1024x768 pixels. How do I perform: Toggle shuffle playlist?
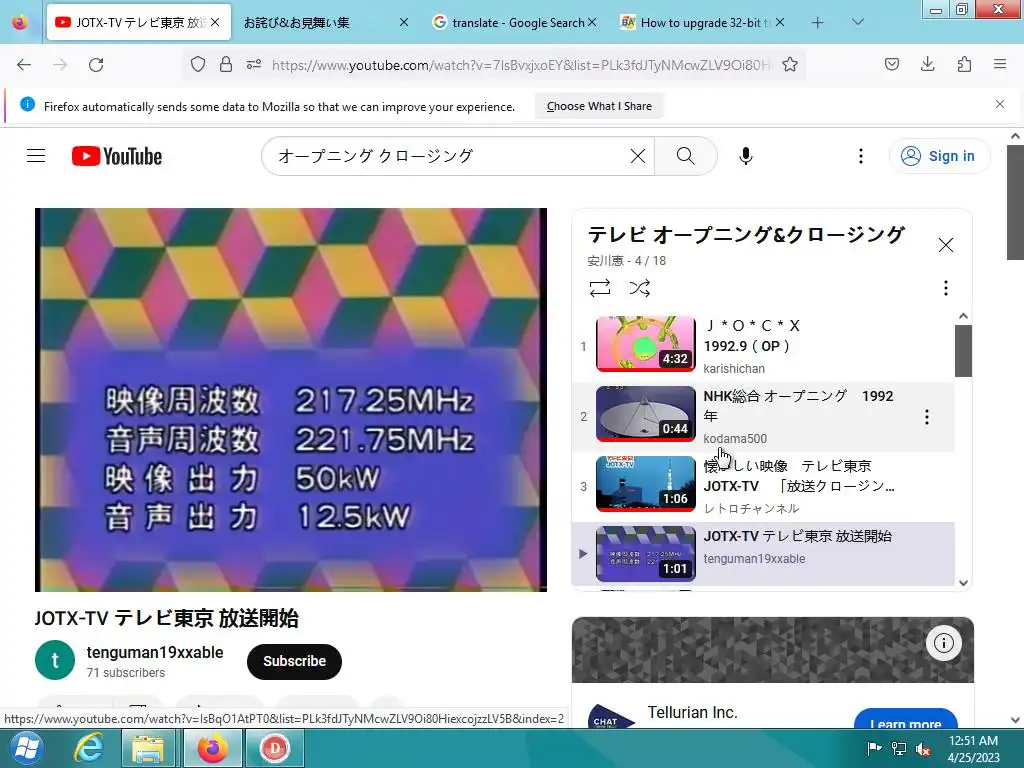(x=640, y=288)
